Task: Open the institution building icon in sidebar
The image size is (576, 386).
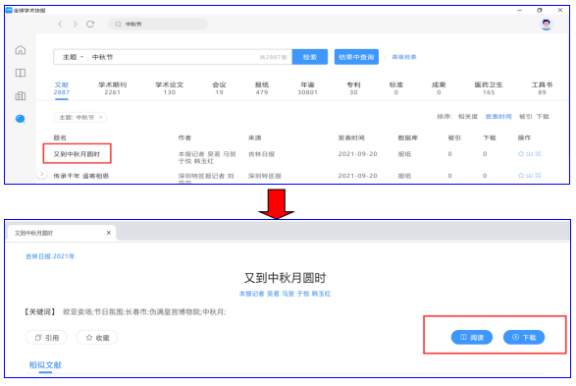Action: tap(21, 96)
